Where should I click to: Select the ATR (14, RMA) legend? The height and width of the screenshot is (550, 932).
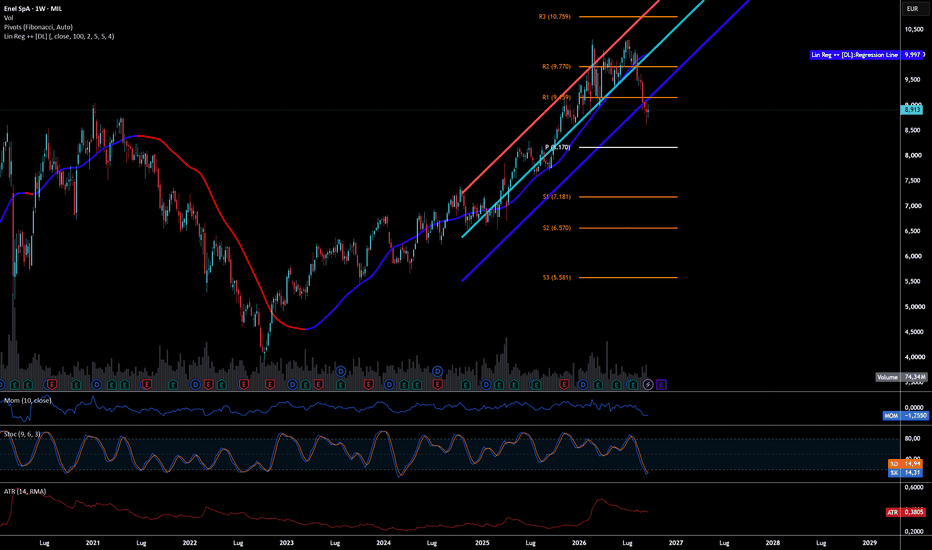tap(25, 492)
